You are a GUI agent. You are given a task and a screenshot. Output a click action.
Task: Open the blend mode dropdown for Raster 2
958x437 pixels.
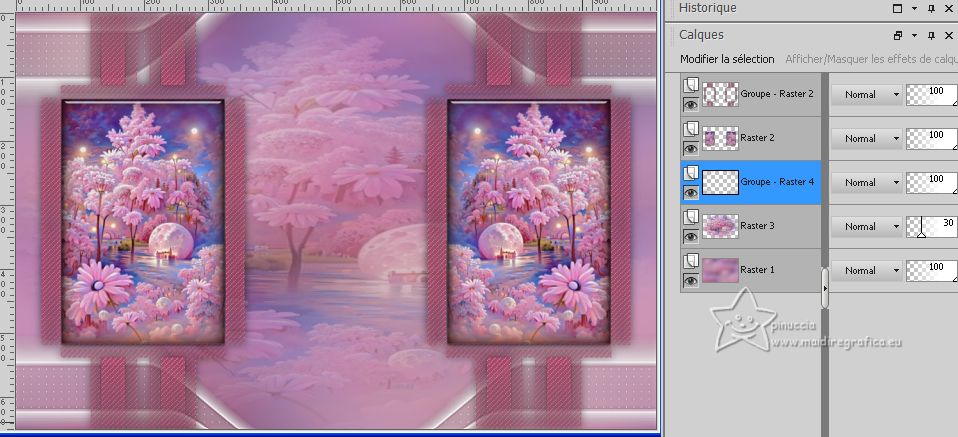tap(866, 139)
